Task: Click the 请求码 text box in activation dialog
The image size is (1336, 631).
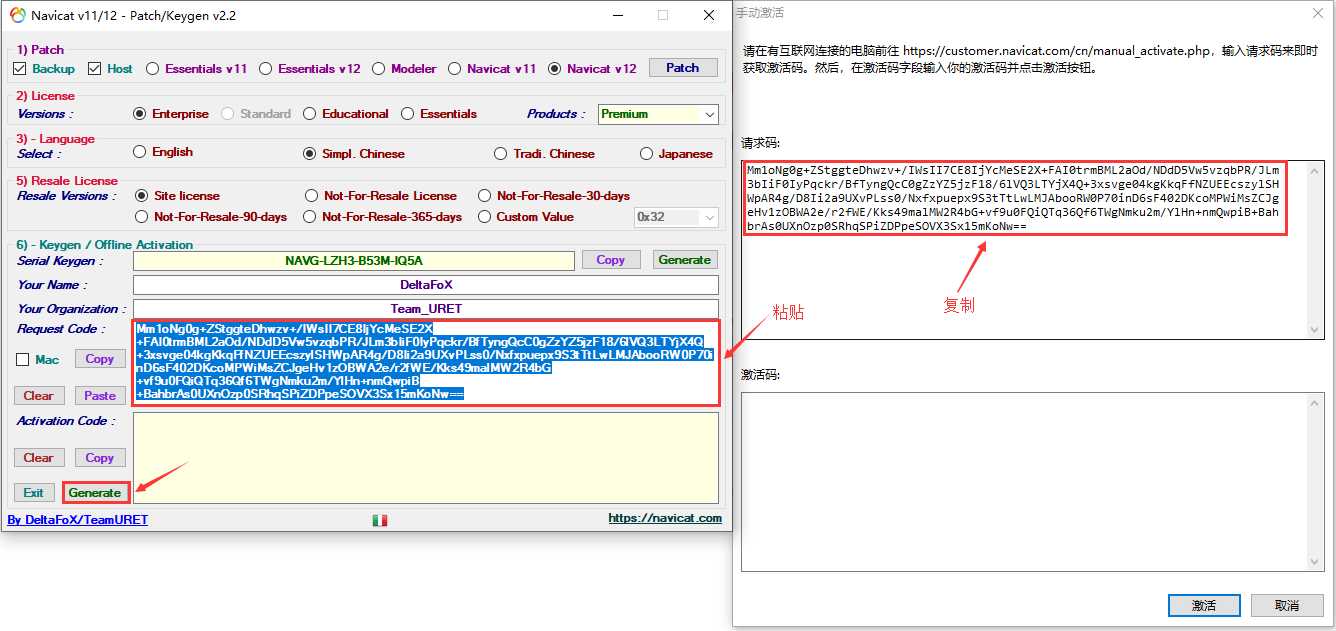Action: pos(1033,249)
